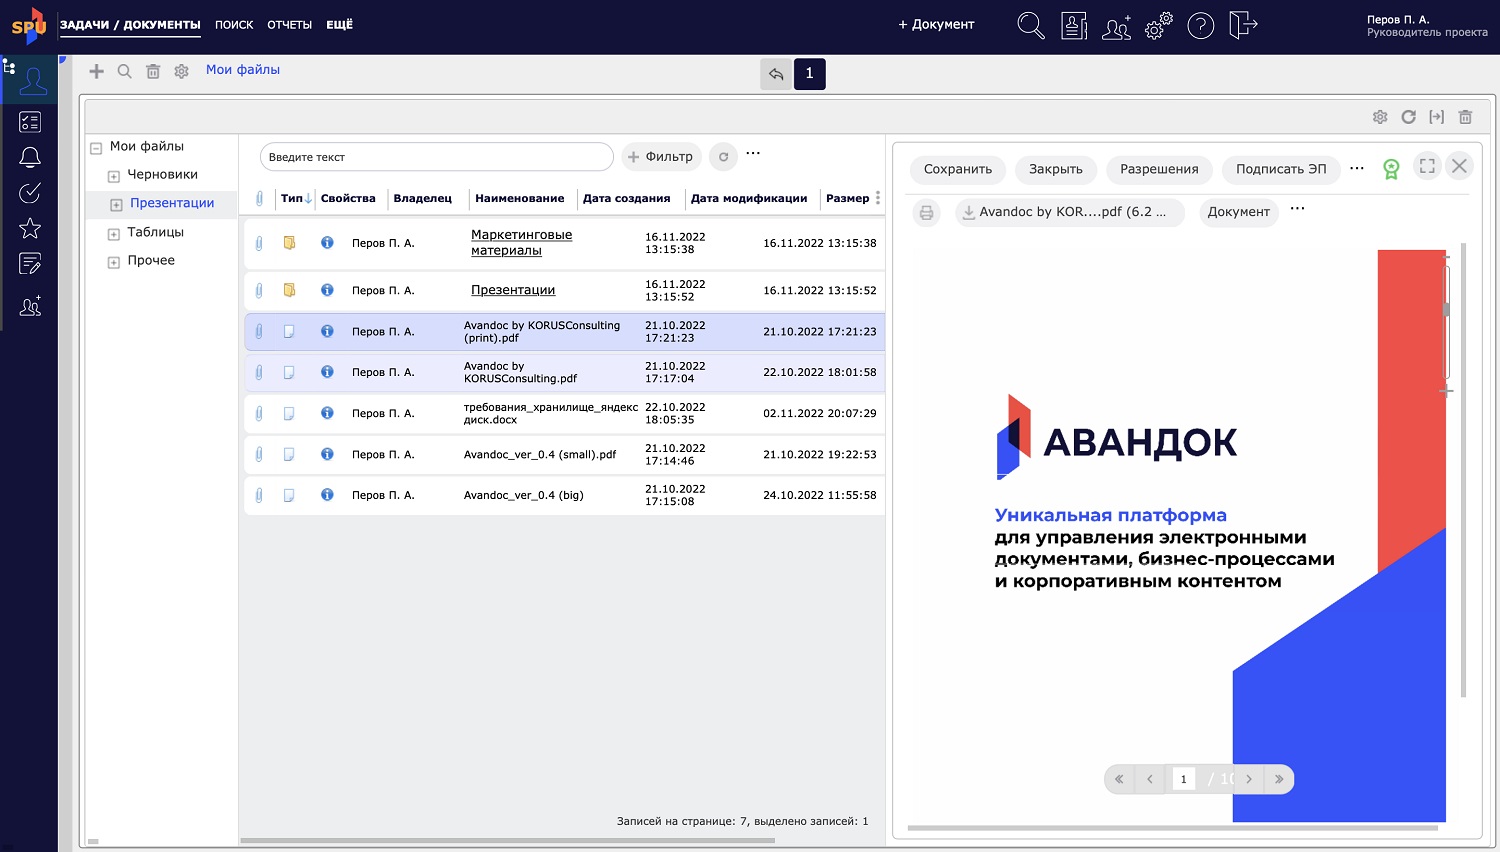Open the notifications bell in left sidebar
This screenshot has width=1500, height=852.
pos(30,158)
